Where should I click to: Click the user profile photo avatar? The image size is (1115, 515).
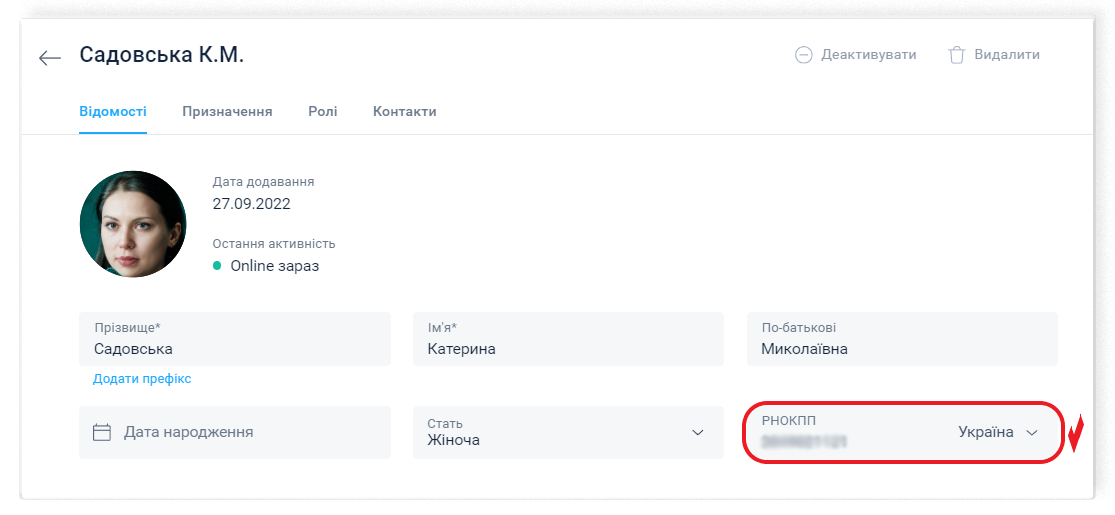[133, 224]
